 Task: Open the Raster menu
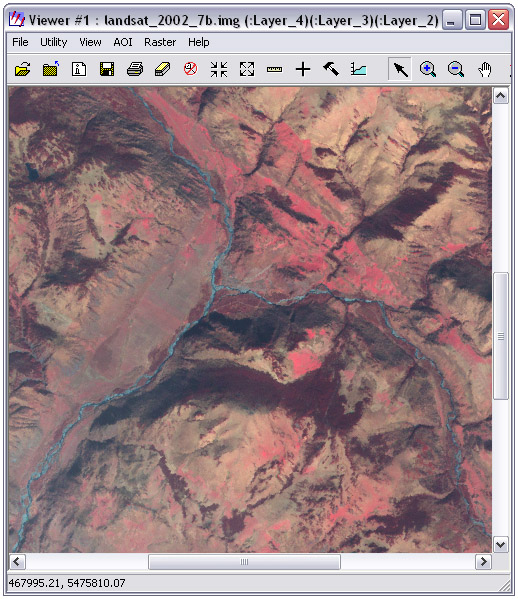click(x=160, y=42)
